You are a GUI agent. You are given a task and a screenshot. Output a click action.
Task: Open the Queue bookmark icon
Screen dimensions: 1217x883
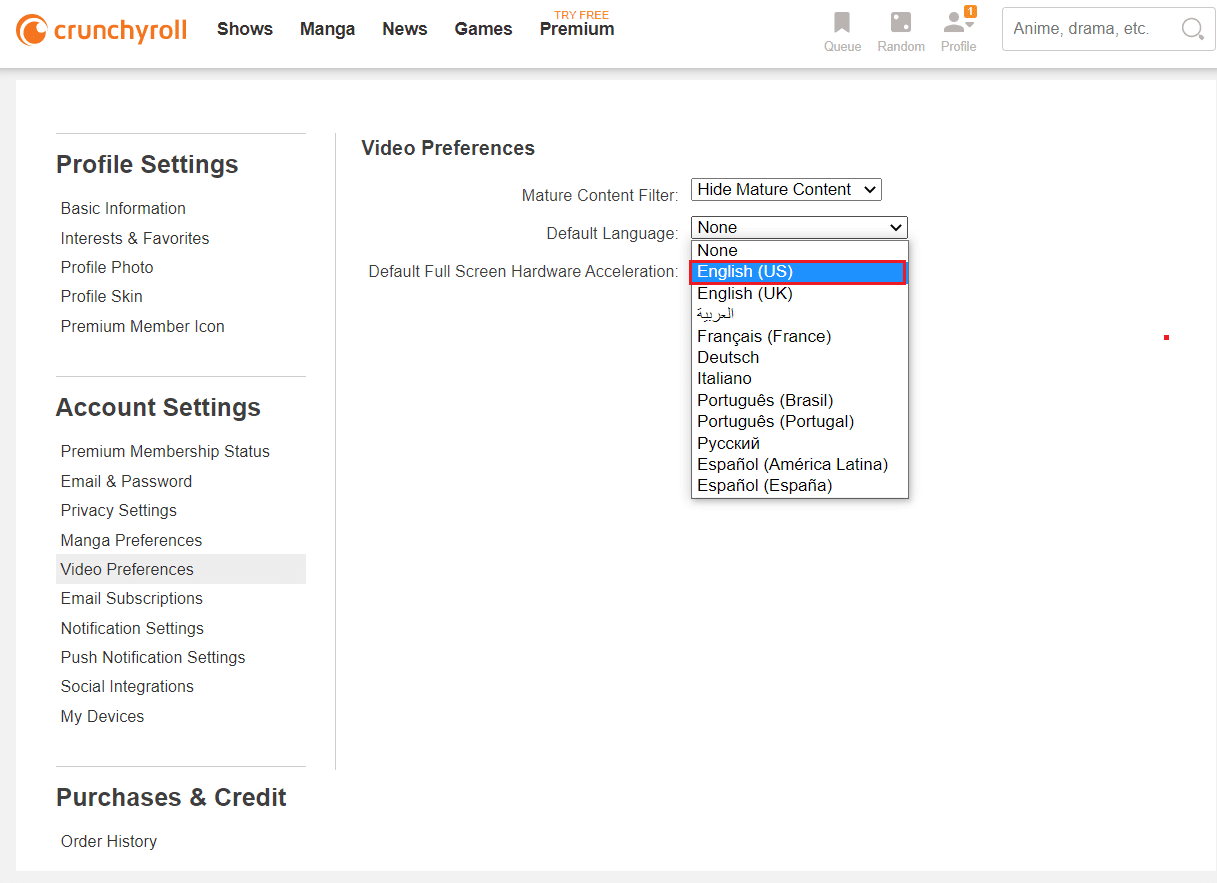point(842,23)
